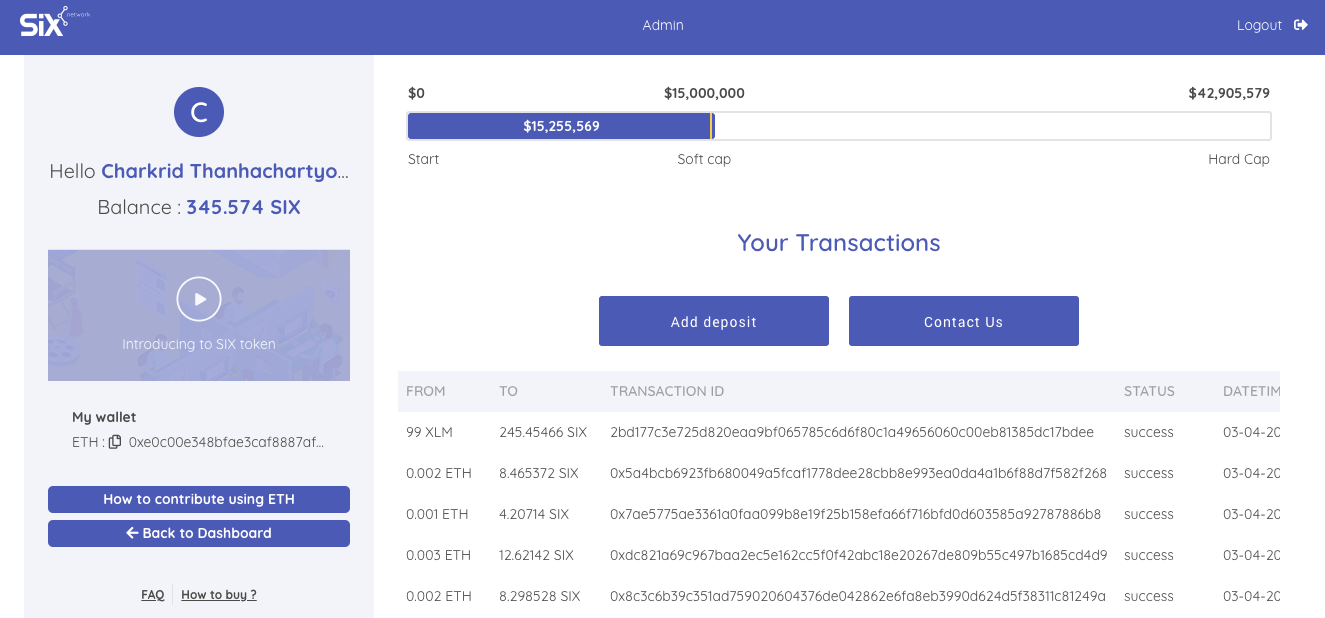Screen dimensions: 1325x618
Task: Select the 12.62142 SIX cell
Action: click(537, 555)
